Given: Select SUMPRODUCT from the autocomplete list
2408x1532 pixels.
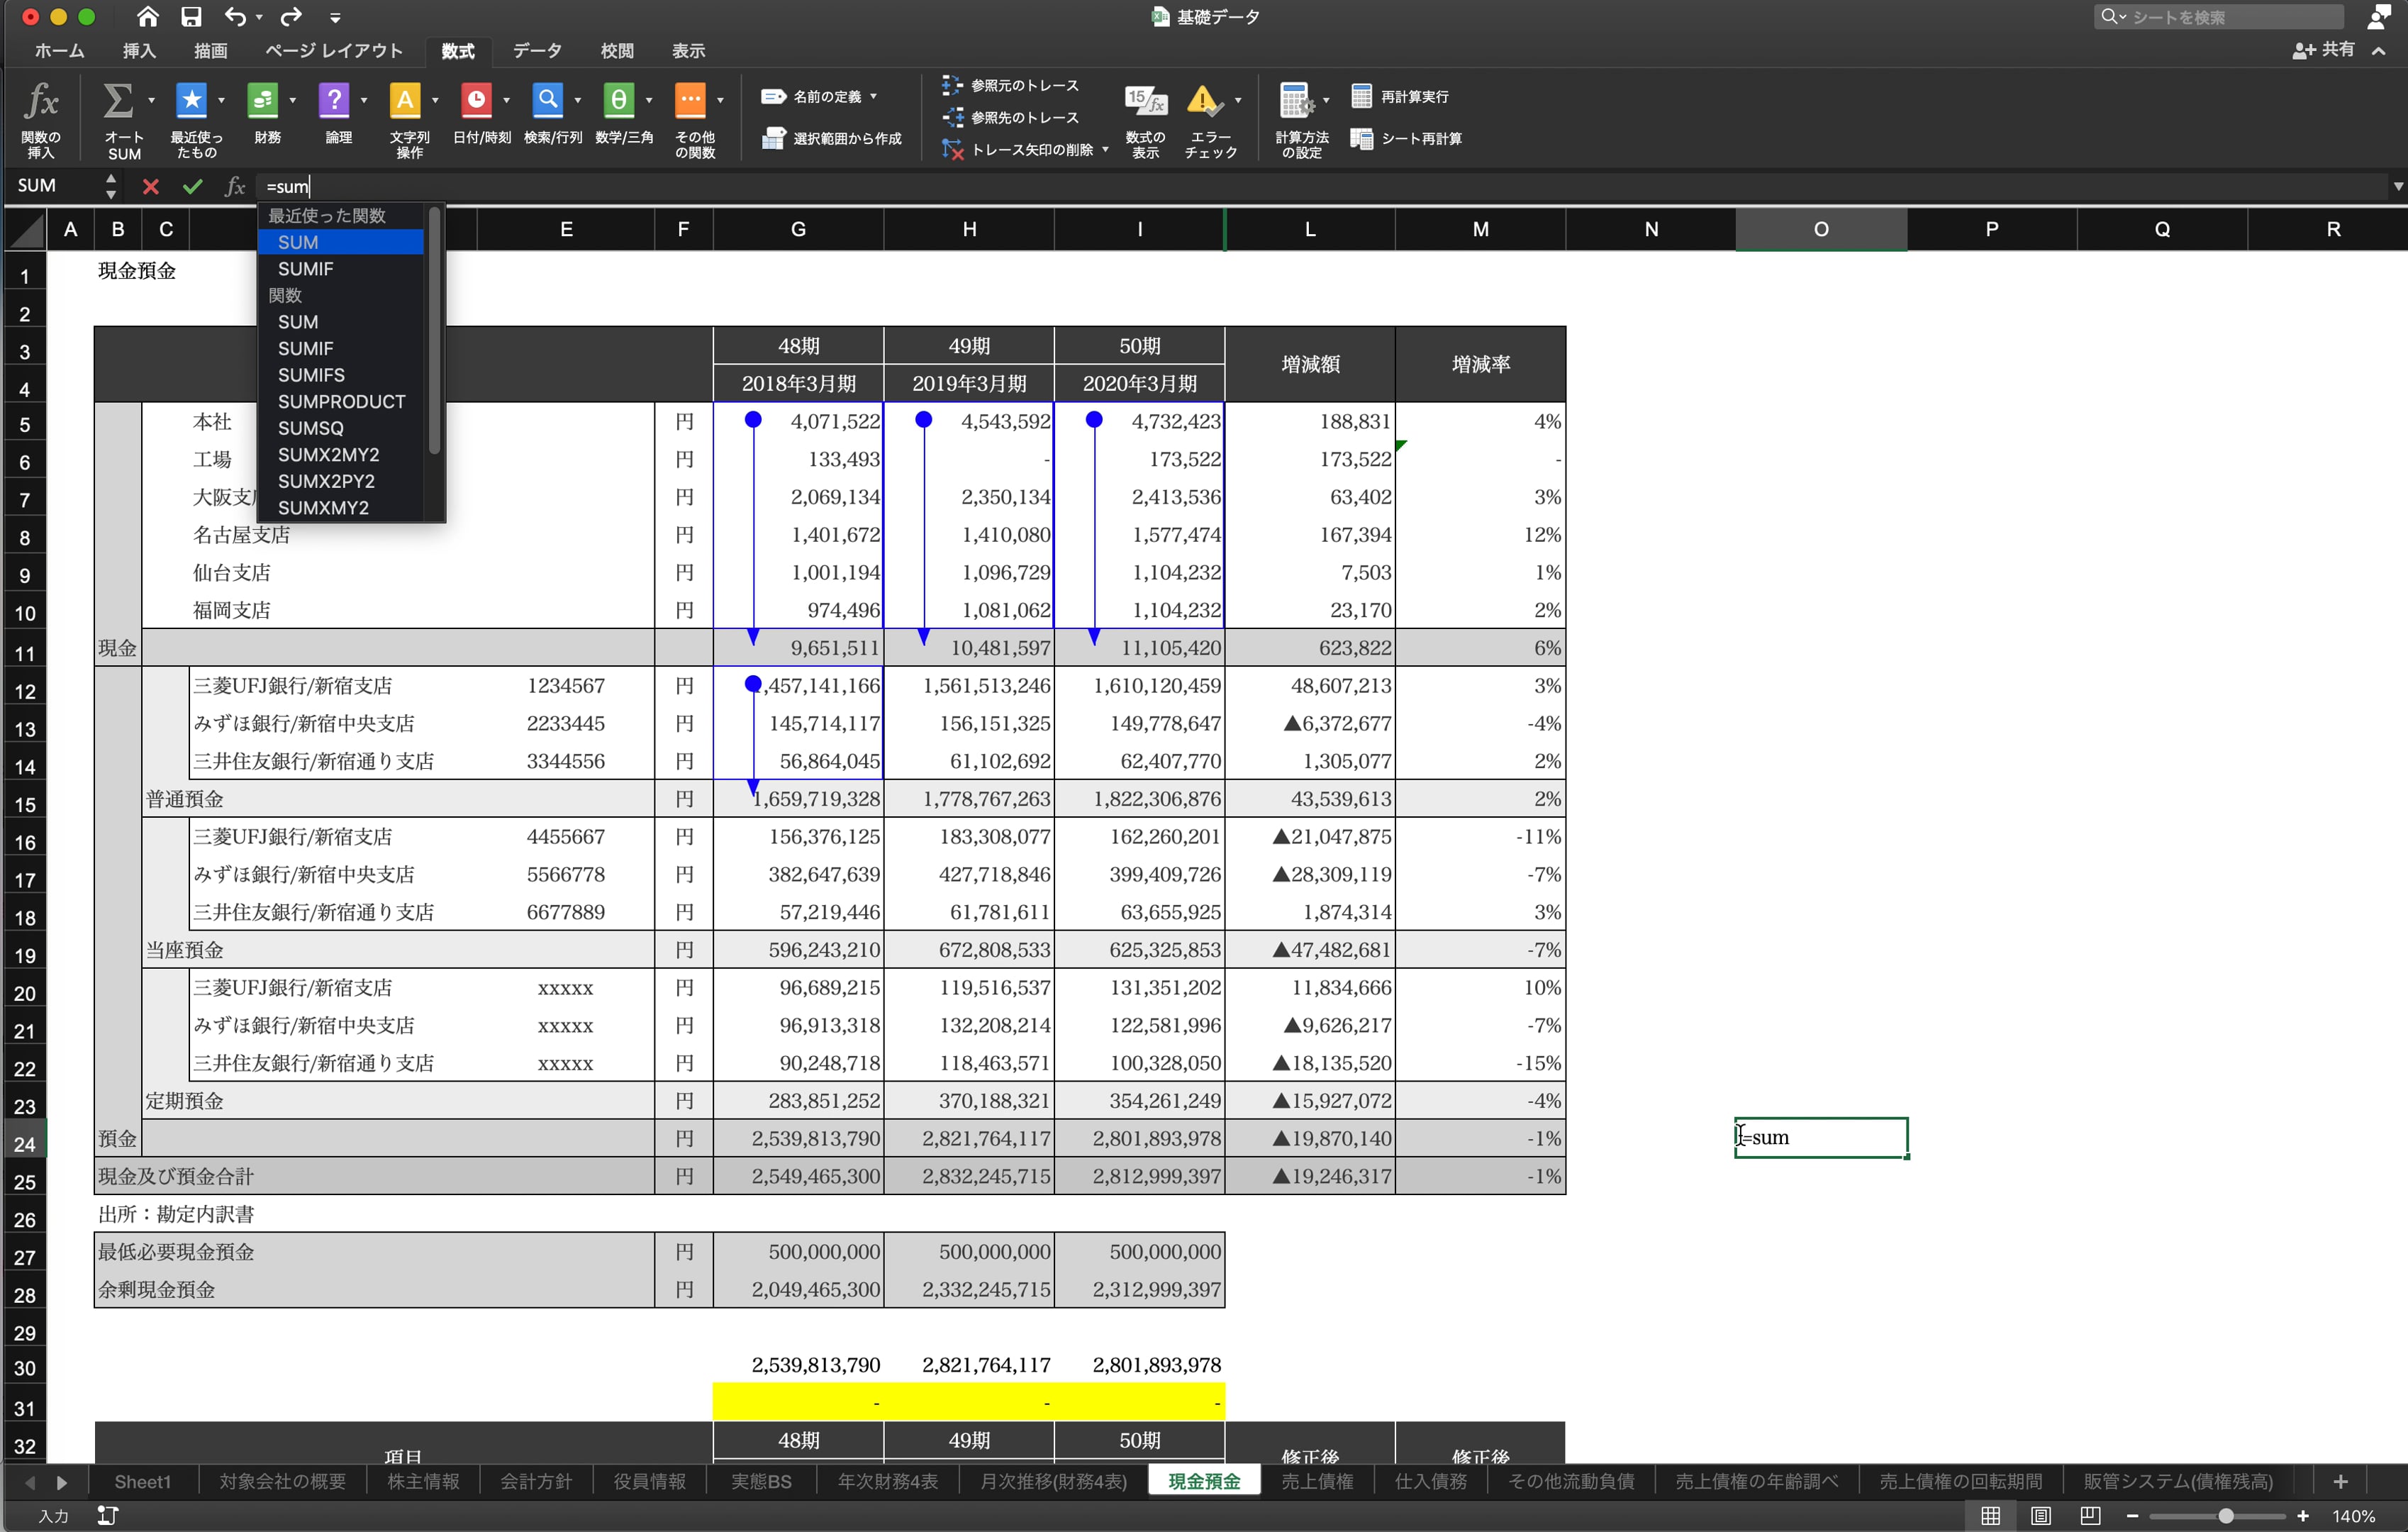Looking at the screenshot, I should (341, 402).
